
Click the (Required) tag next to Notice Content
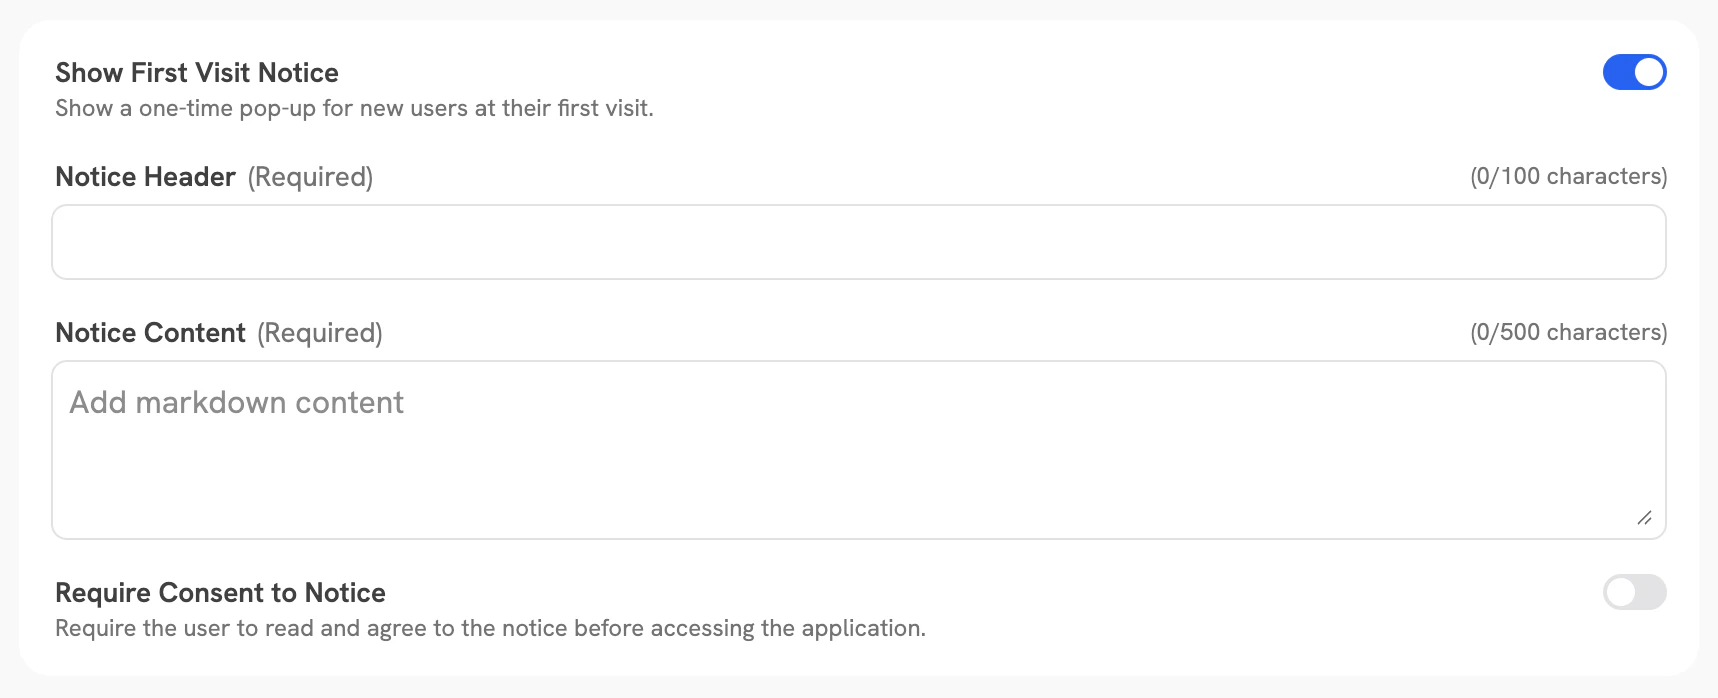319,332
